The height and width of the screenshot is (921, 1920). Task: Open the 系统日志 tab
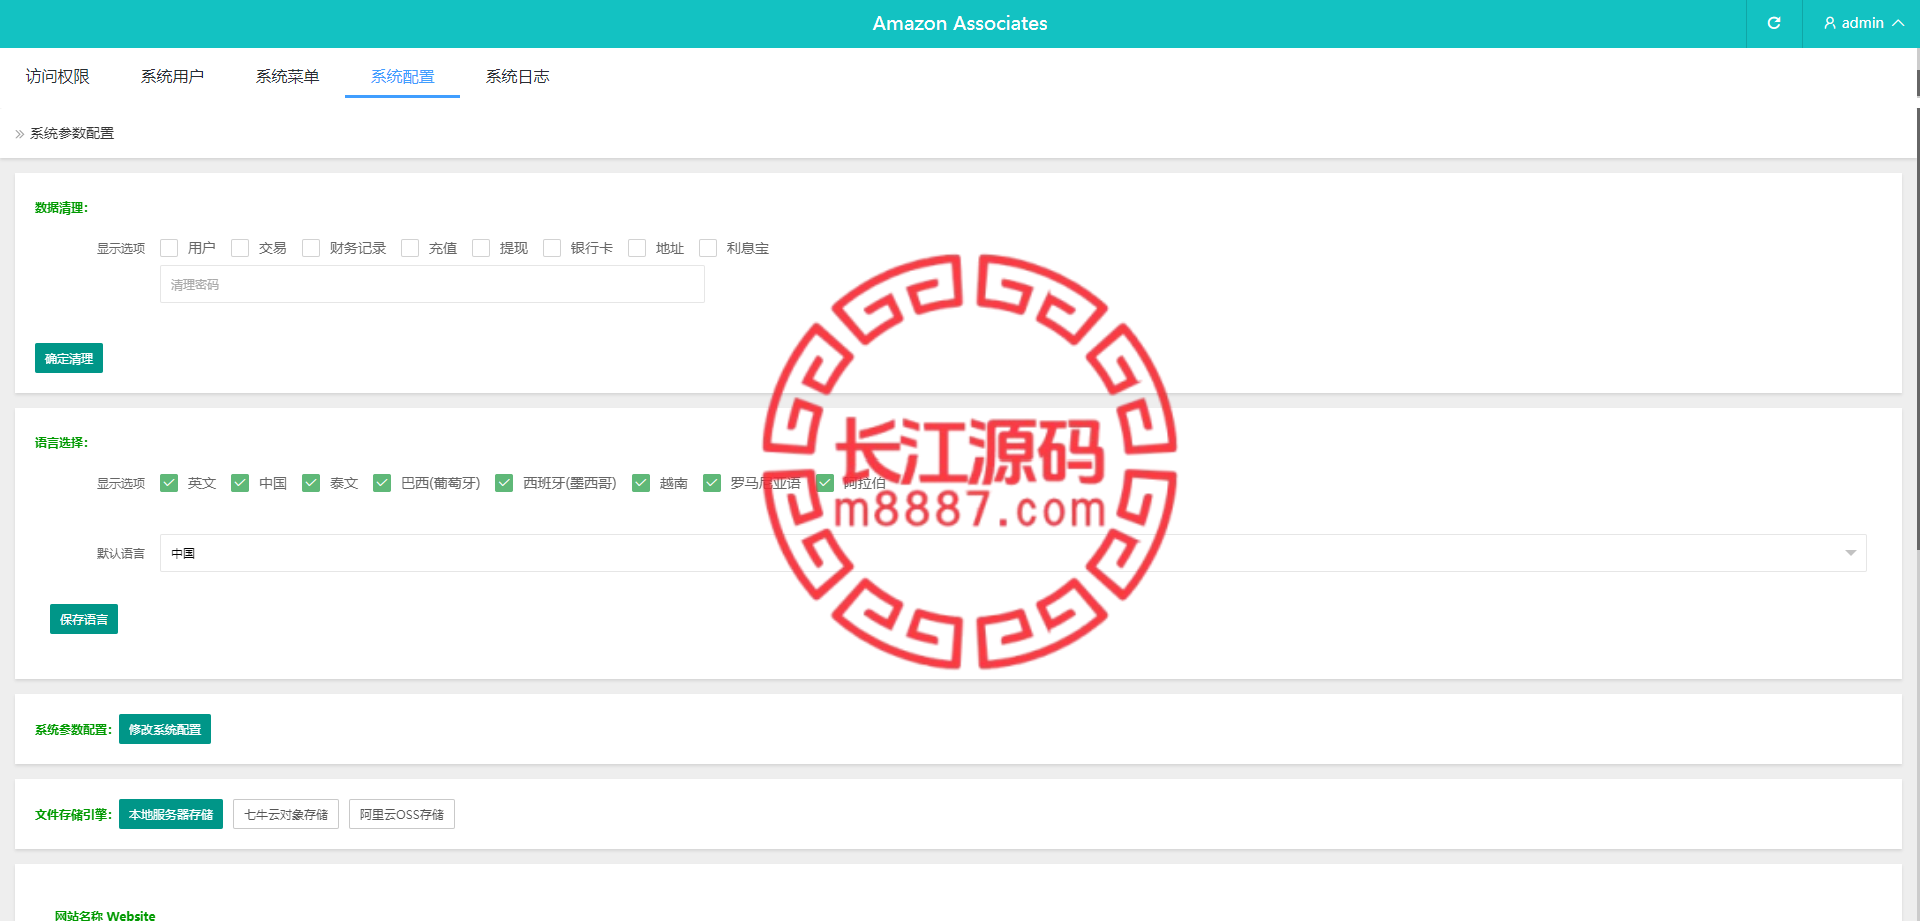(x=517, y=76)
